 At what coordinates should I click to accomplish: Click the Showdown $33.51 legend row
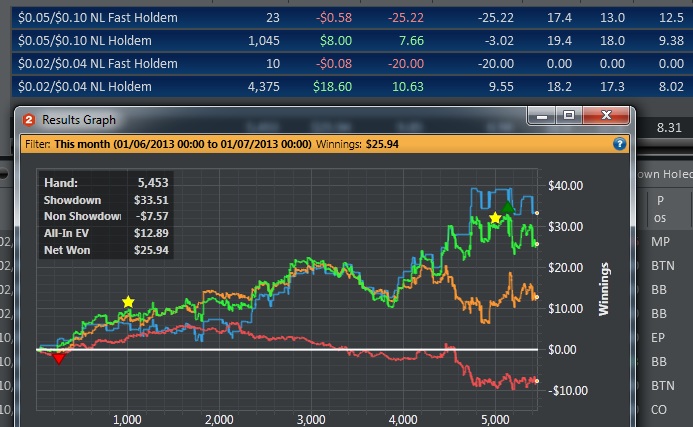[x=106, y=200]
